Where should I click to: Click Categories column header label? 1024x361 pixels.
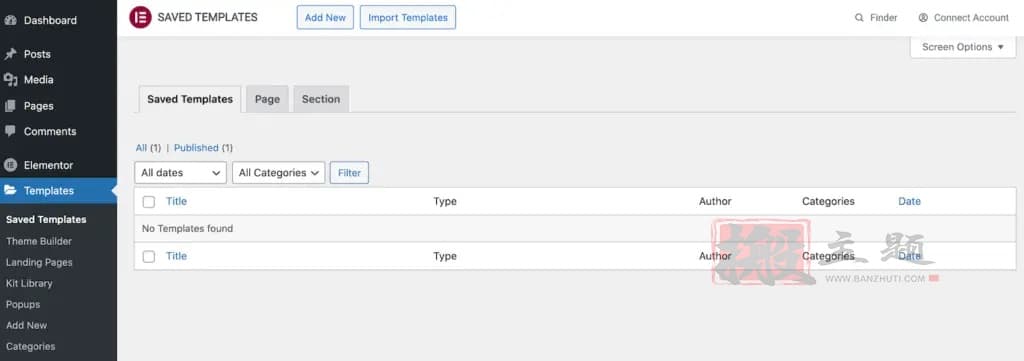point(828,201)
